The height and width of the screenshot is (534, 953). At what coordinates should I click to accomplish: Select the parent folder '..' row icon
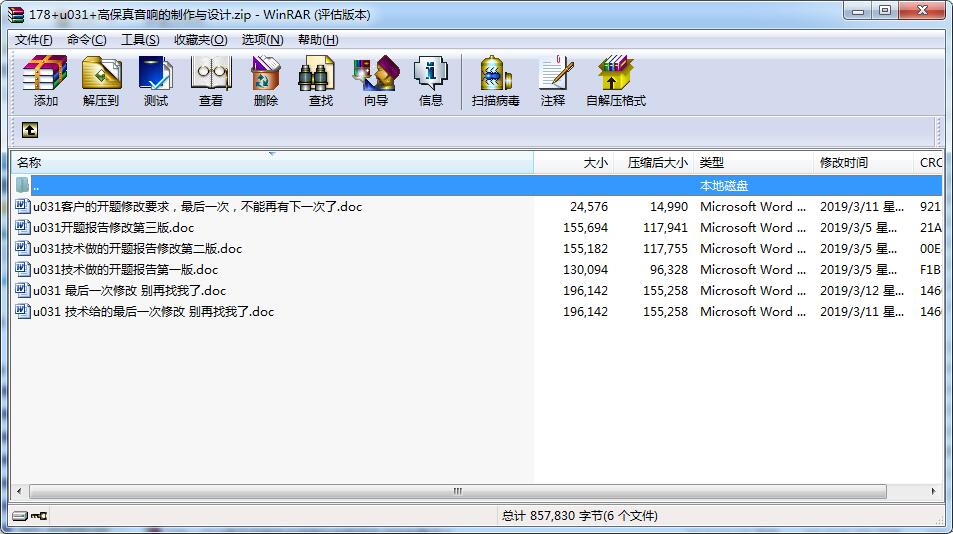pos(22,185)
